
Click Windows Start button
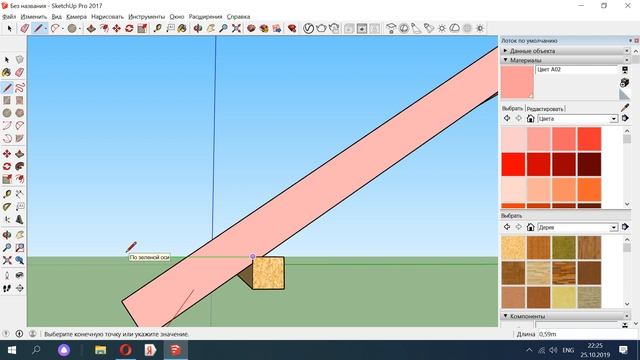(x=11, y=350)
